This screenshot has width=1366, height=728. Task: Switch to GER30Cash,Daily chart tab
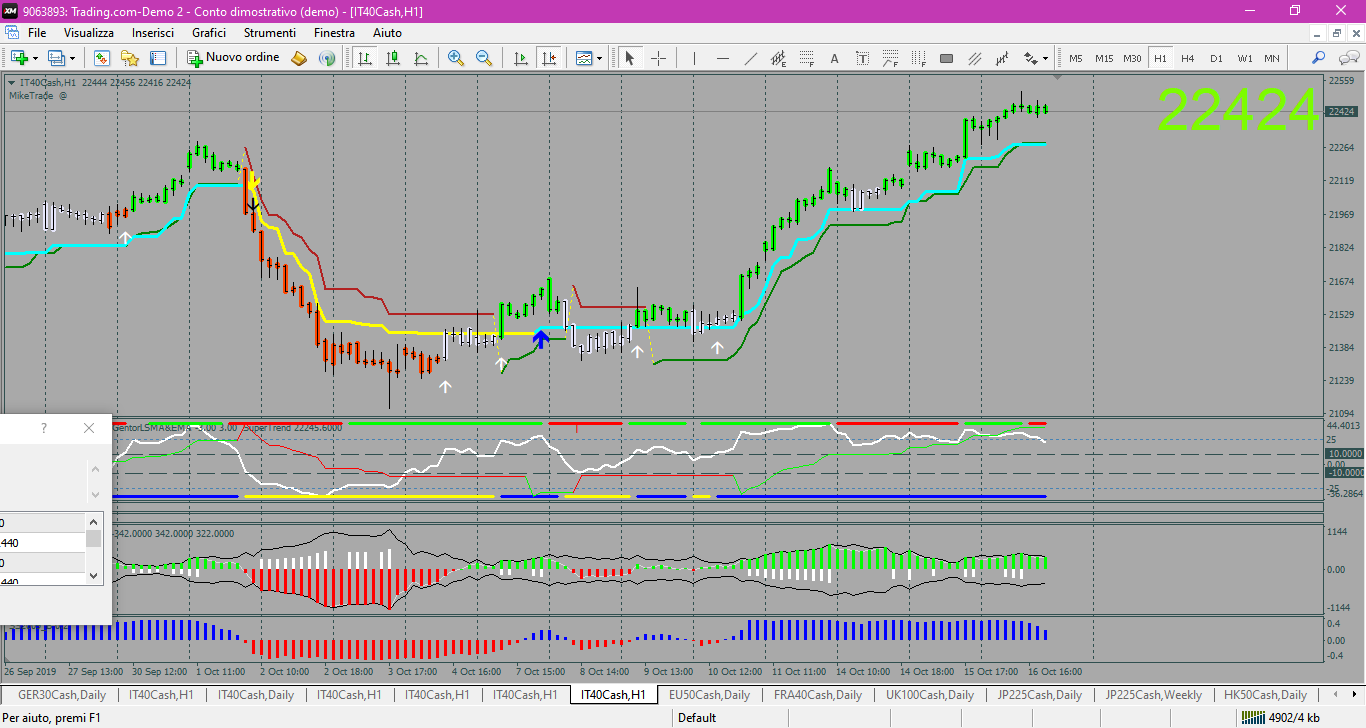point(62,695)
